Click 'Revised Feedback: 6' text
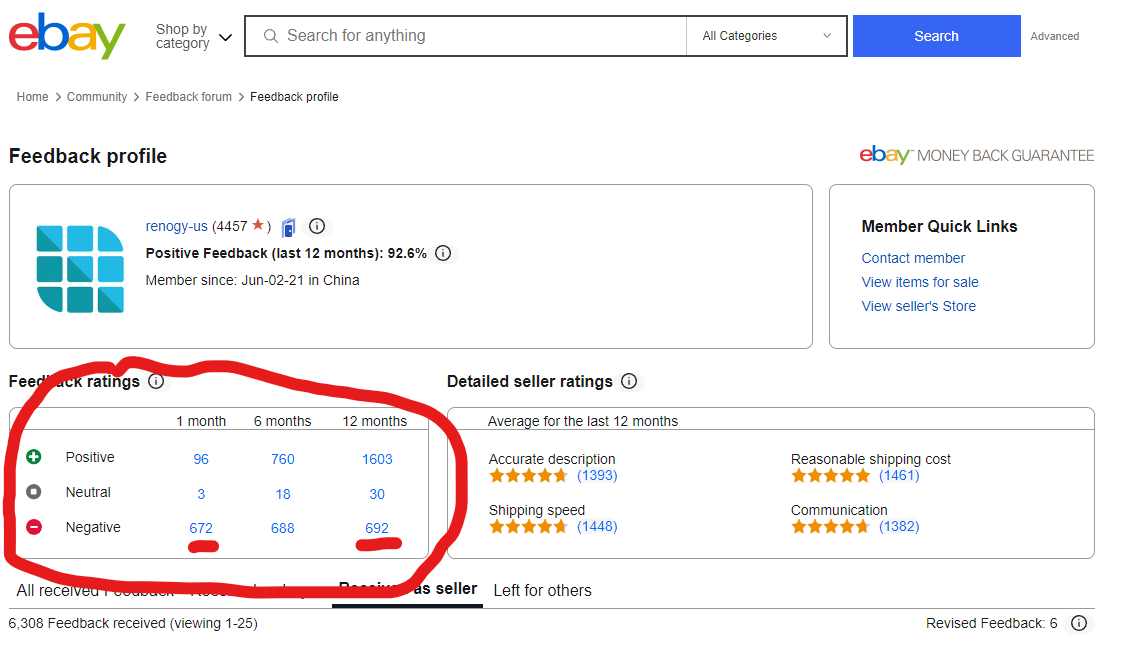 tap(991, 623)
